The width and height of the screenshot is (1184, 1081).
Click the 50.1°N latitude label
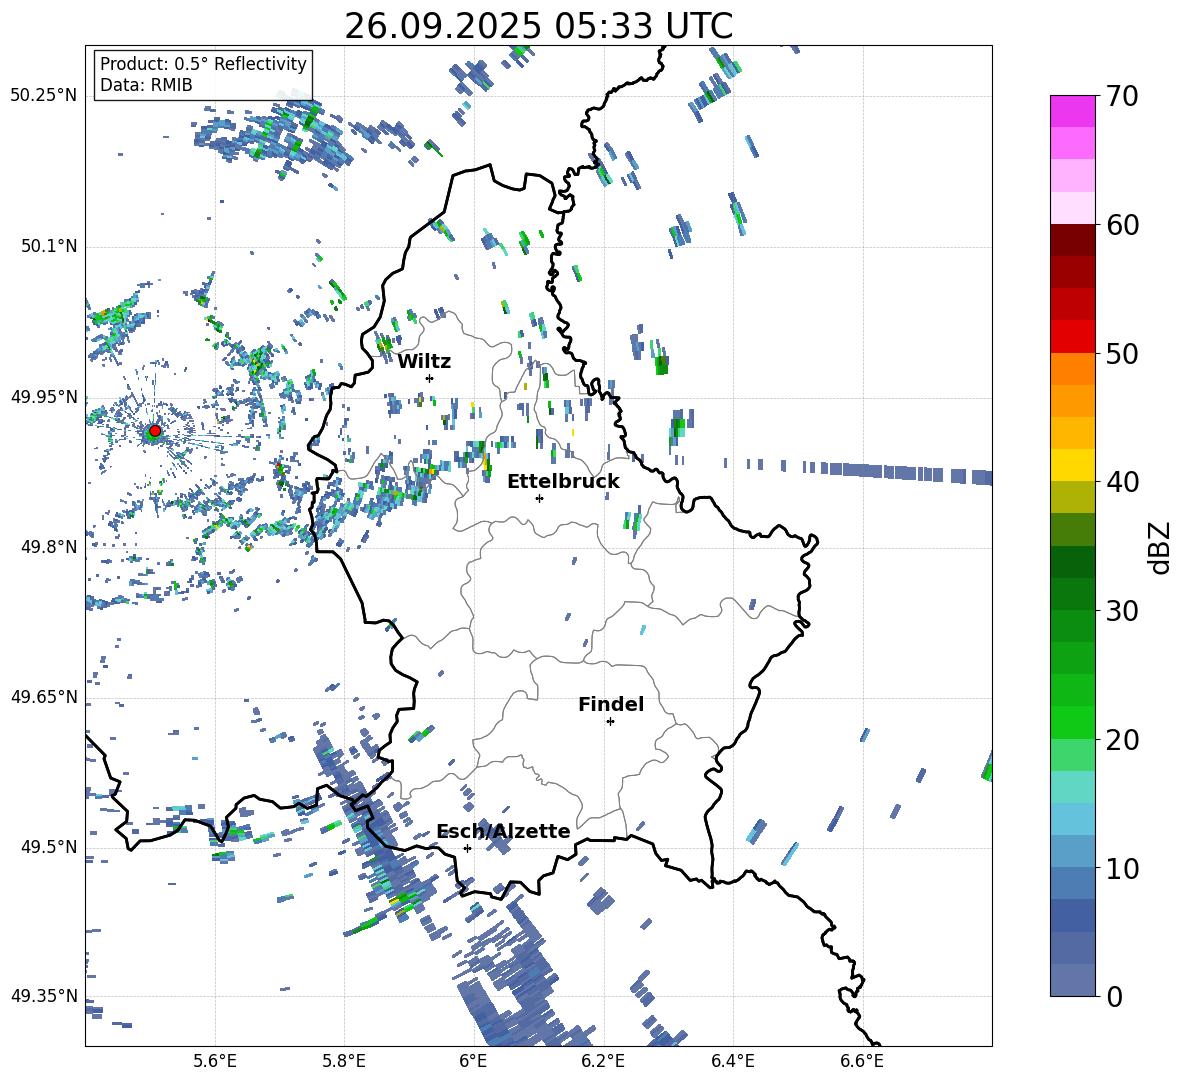point(48,246)
